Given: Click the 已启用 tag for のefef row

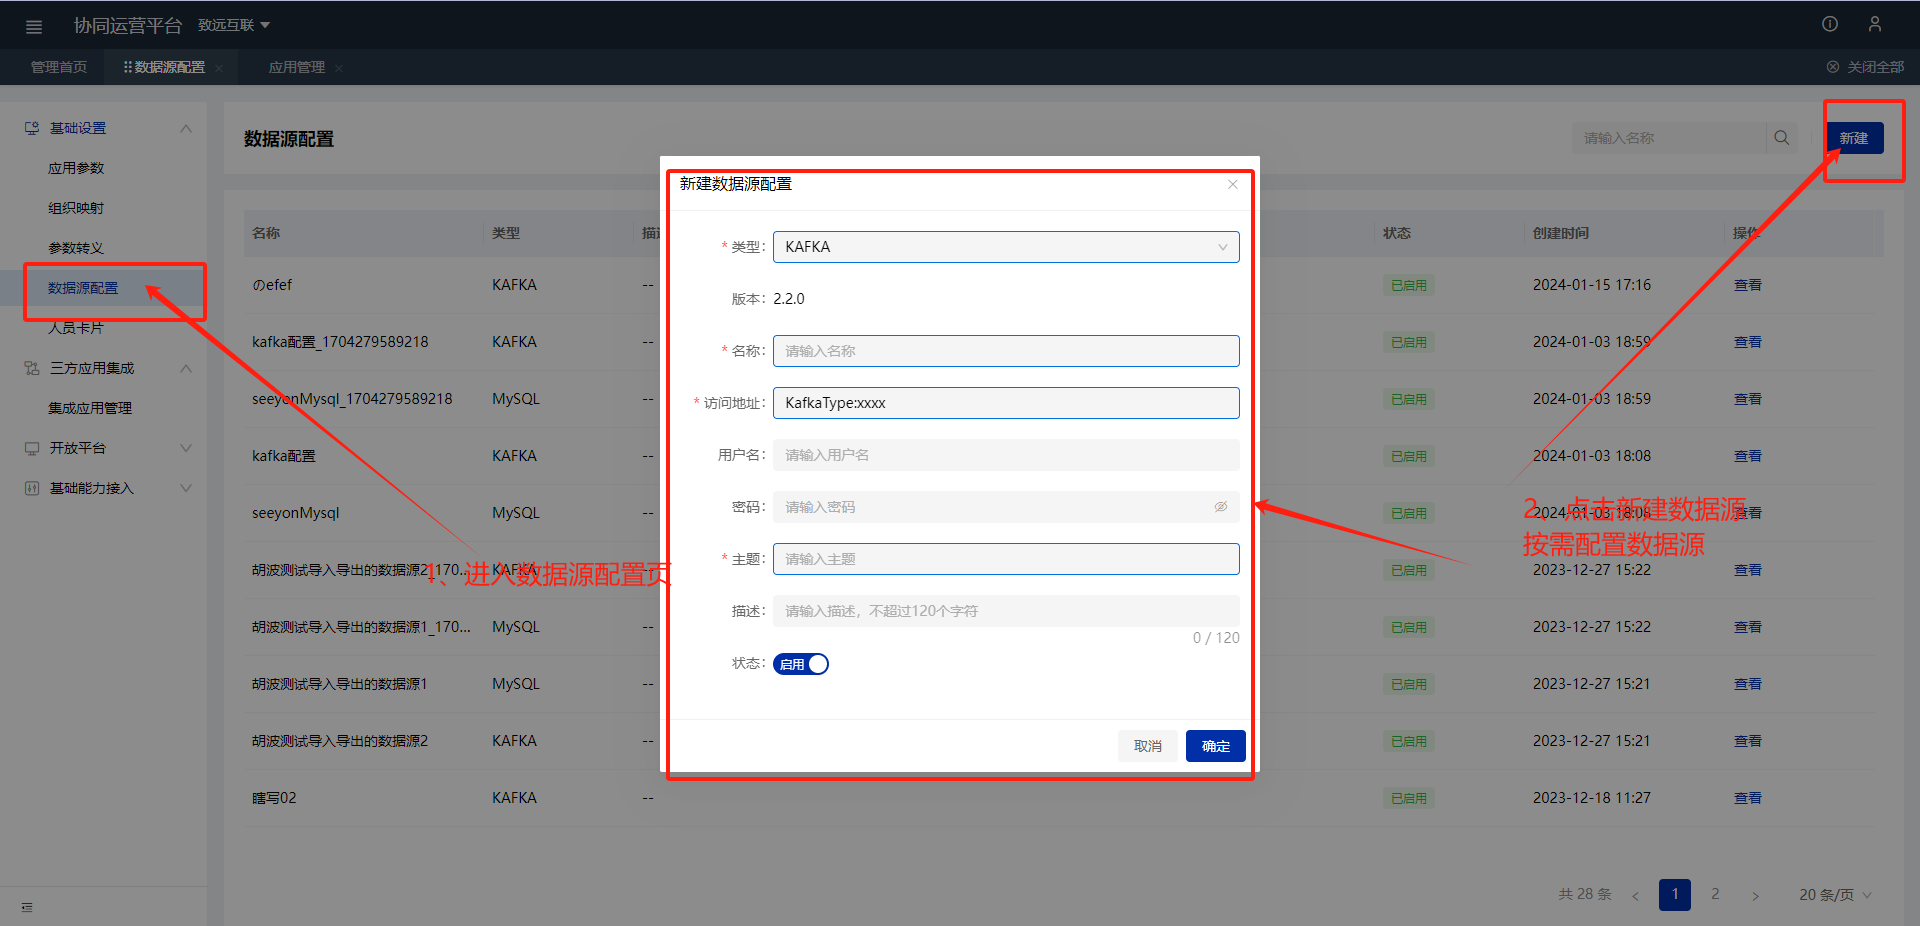Looking at the screenshot, I should click(1409, 285).
